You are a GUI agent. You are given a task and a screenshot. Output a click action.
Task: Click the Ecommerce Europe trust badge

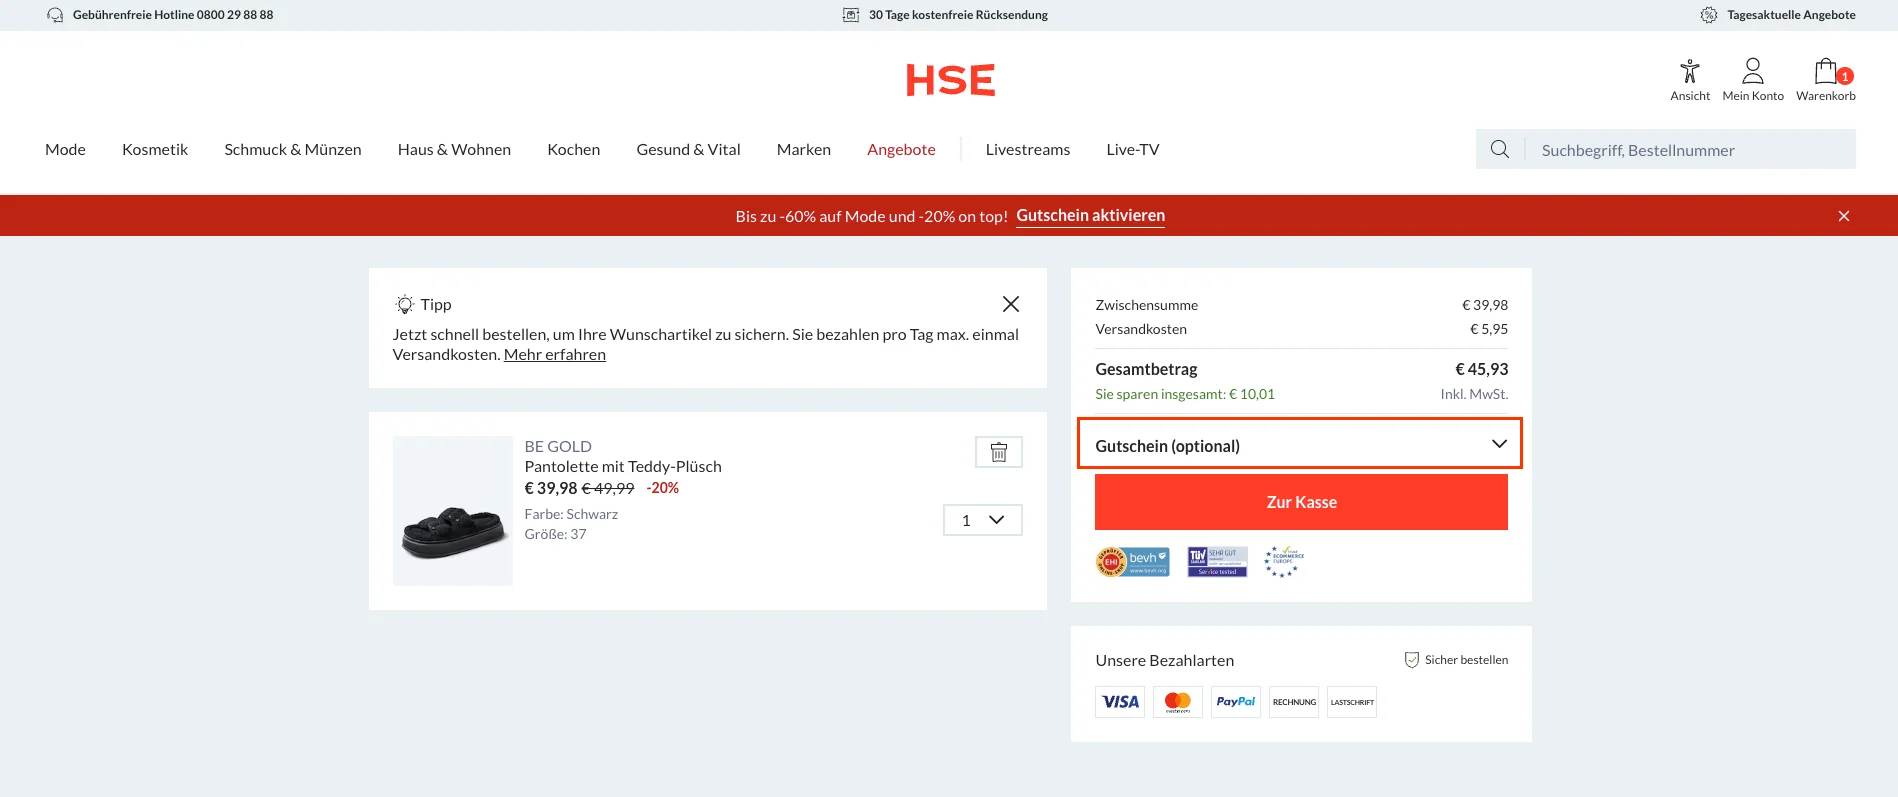click(1284, 562)
